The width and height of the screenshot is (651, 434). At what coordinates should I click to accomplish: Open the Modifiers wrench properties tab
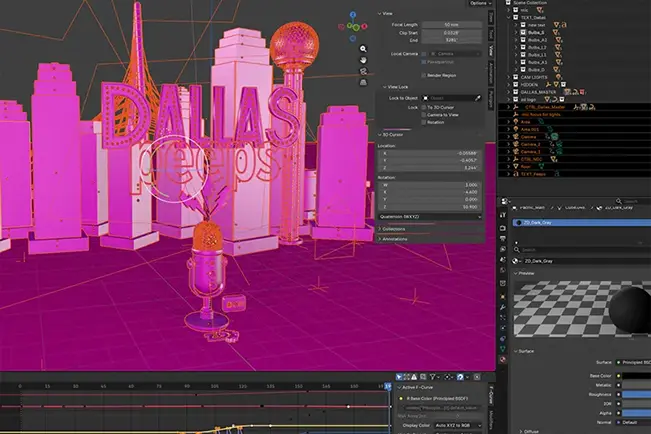[503, 307]
